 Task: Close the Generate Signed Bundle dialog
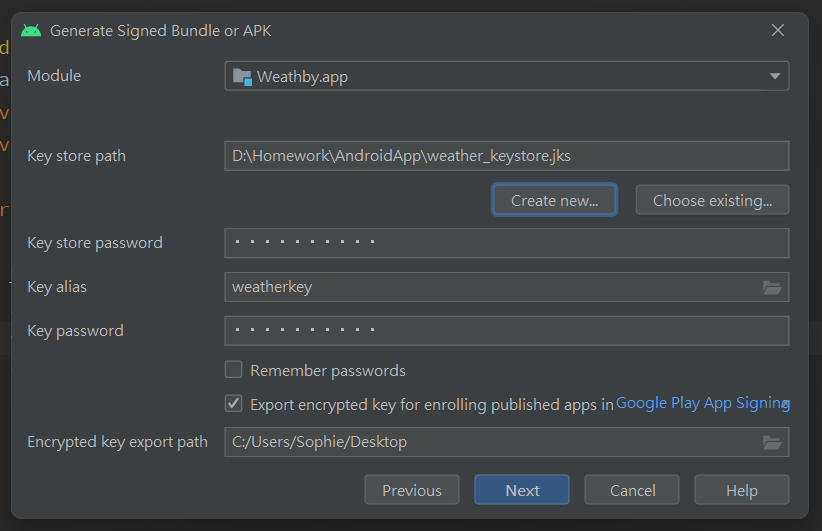click(x=778, y=30)
